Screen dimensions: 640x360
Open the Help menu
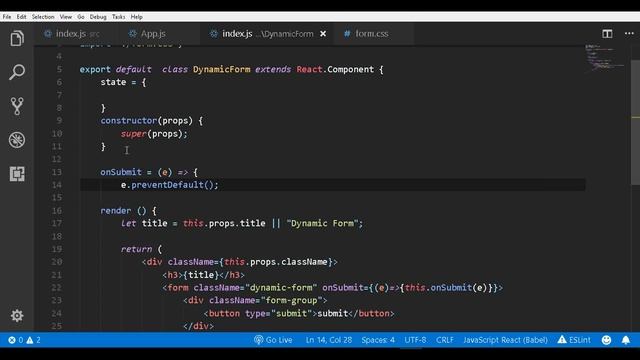click(x=136, y=17)
